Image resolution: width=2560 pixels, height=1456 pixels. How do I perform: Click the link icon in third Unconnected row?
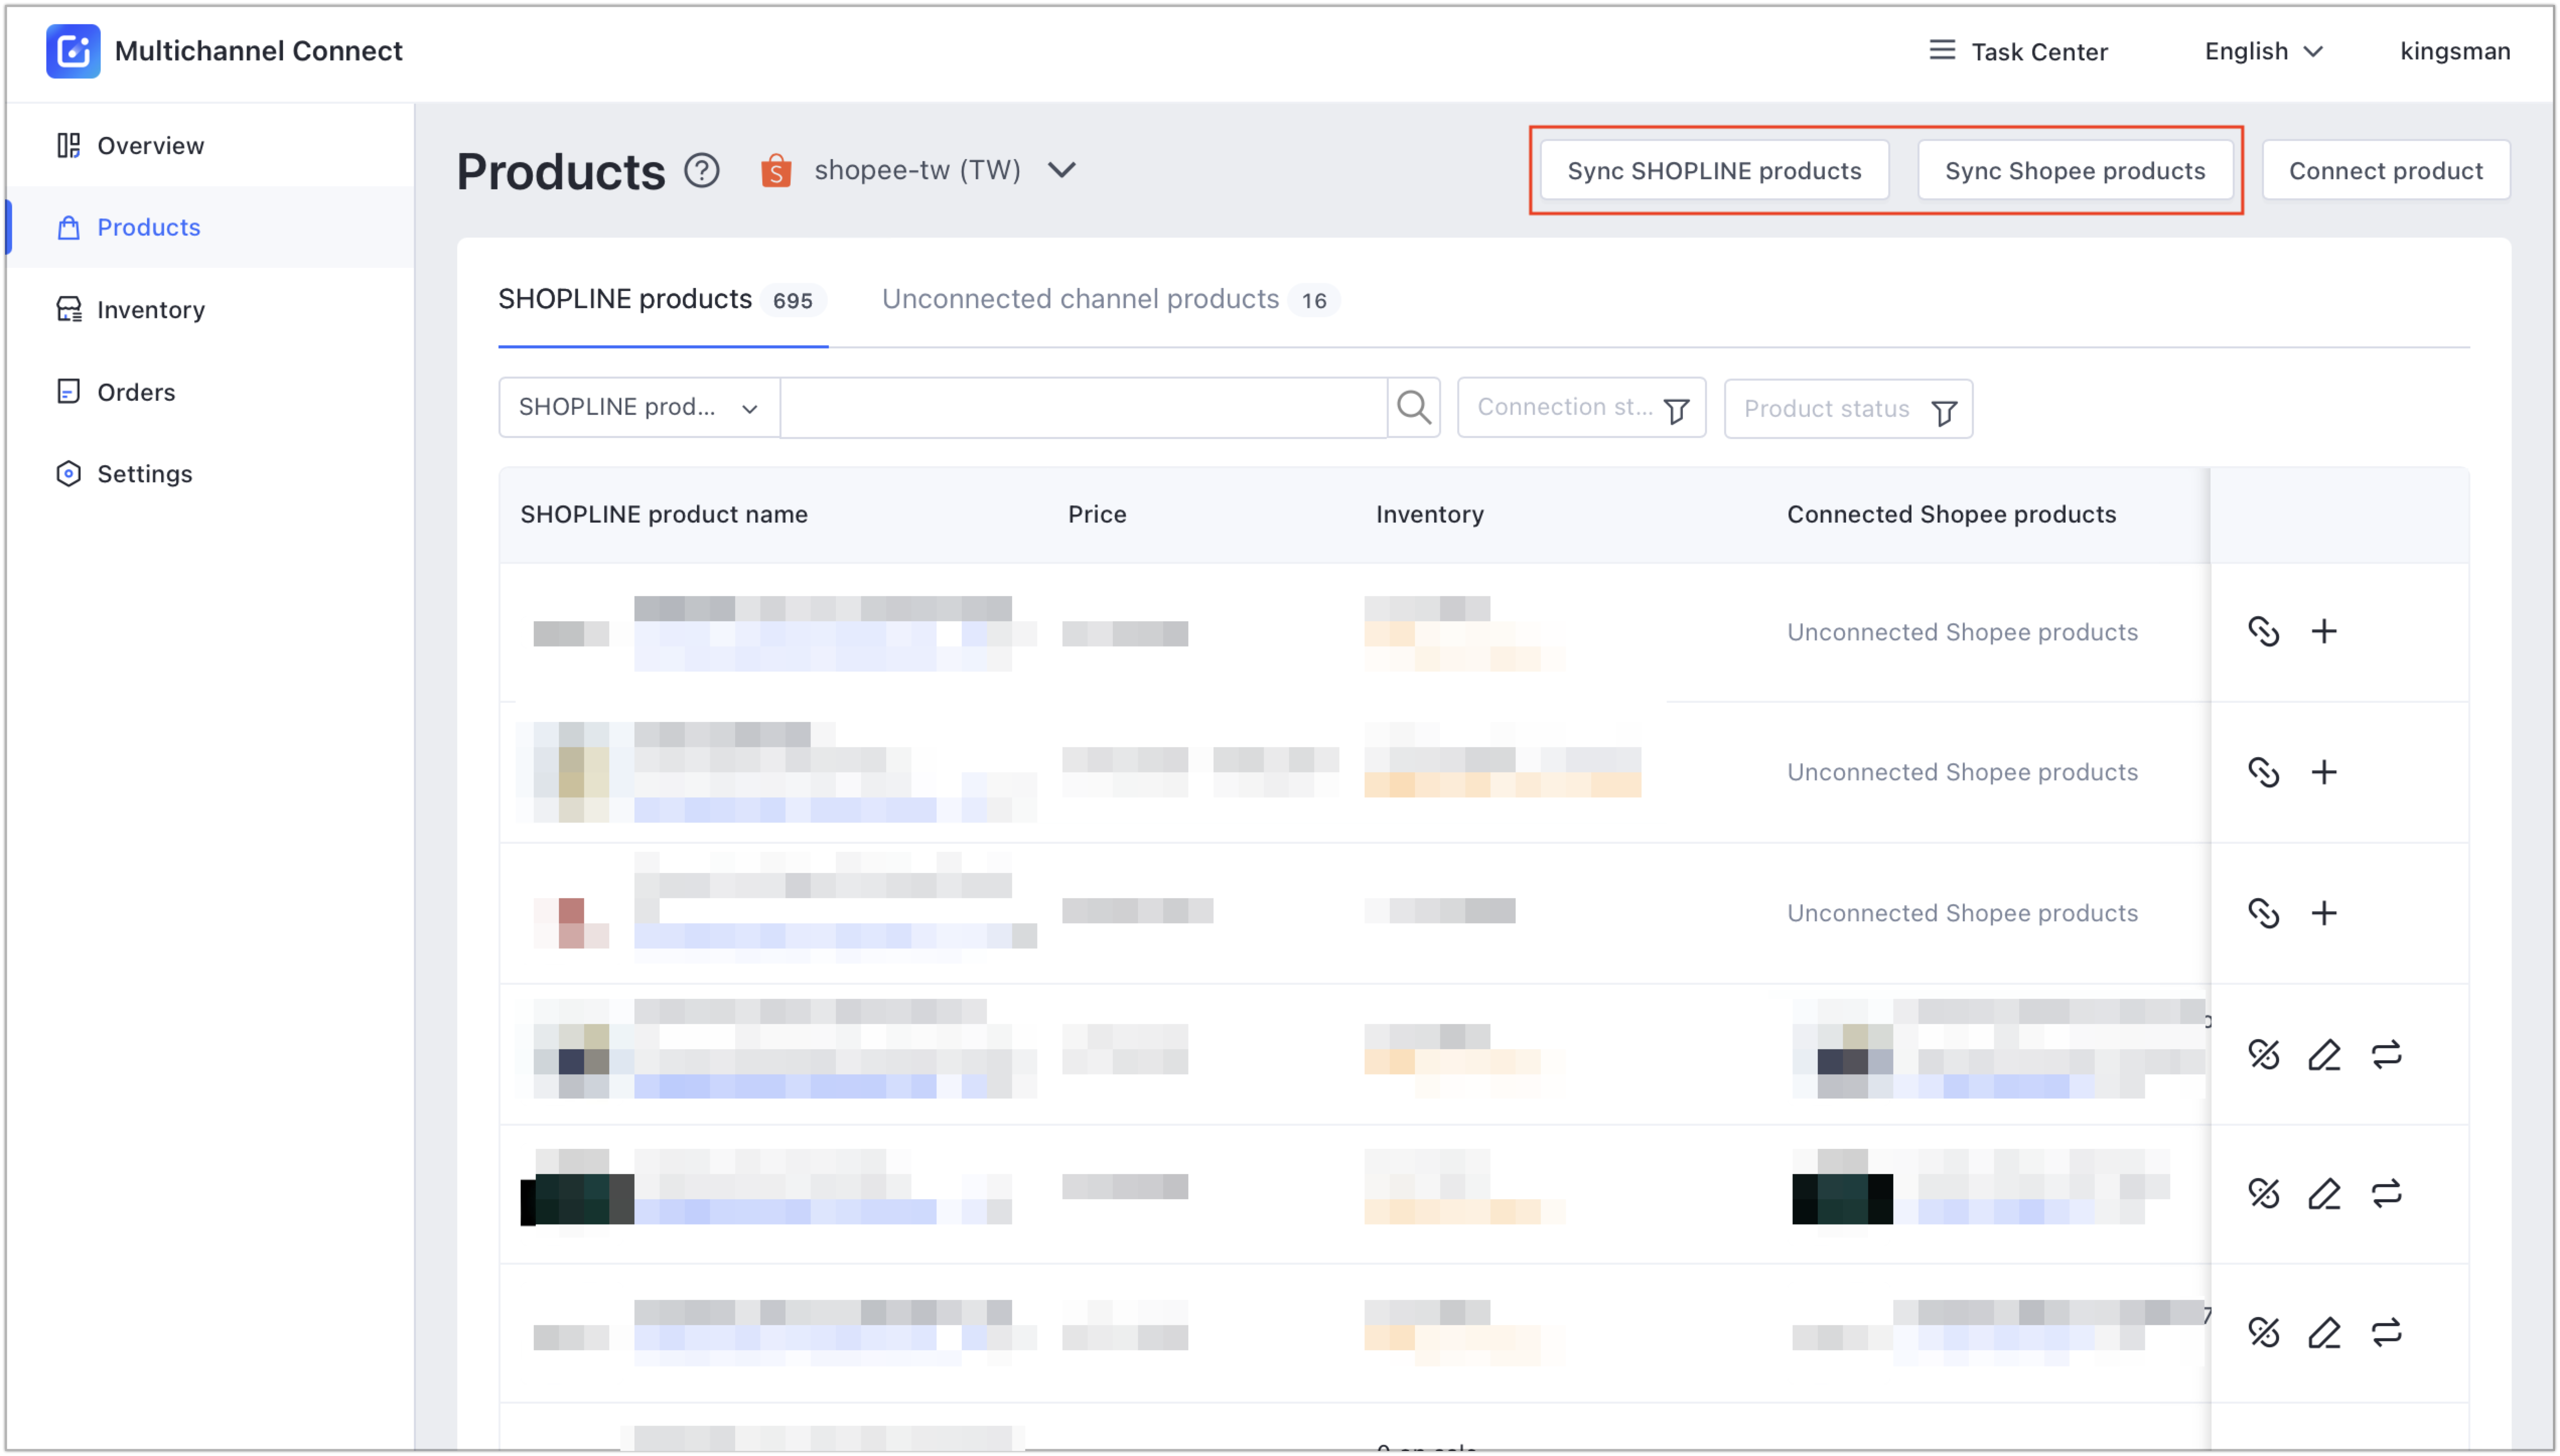pyautogui.click(x=2263, y=913)
